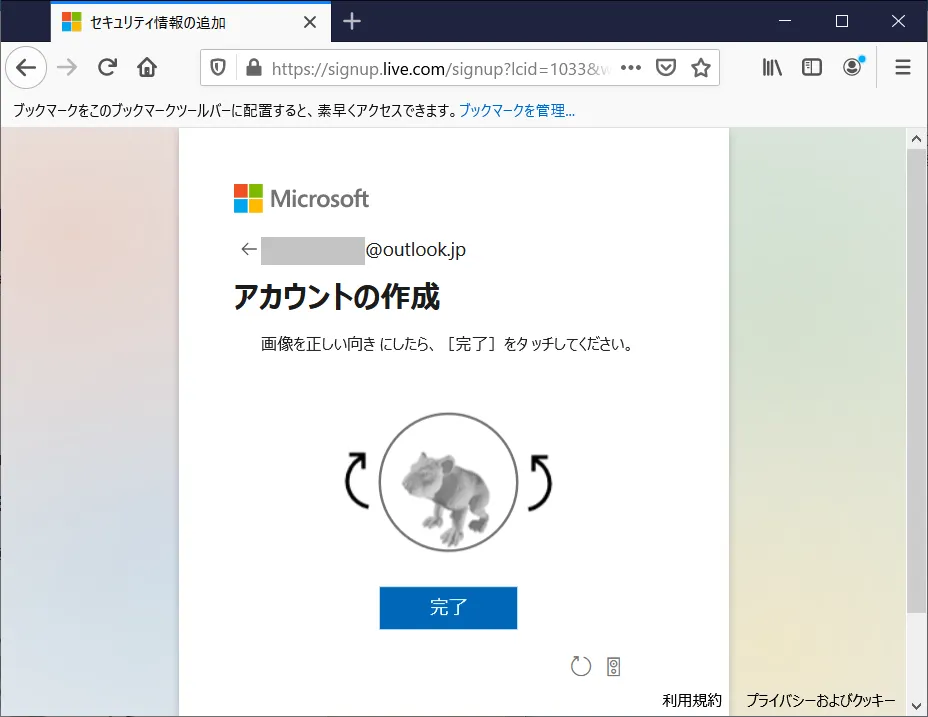Click the scroll down arrow of page scrollbar
The image size is (928, 717).
tap(916, 706)
